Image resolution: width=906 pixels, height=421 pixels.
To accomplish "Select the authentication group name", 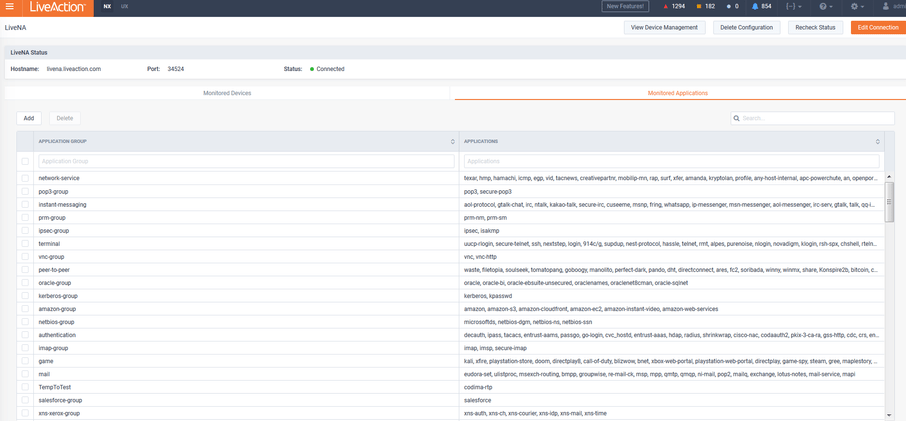I will 57,335.
